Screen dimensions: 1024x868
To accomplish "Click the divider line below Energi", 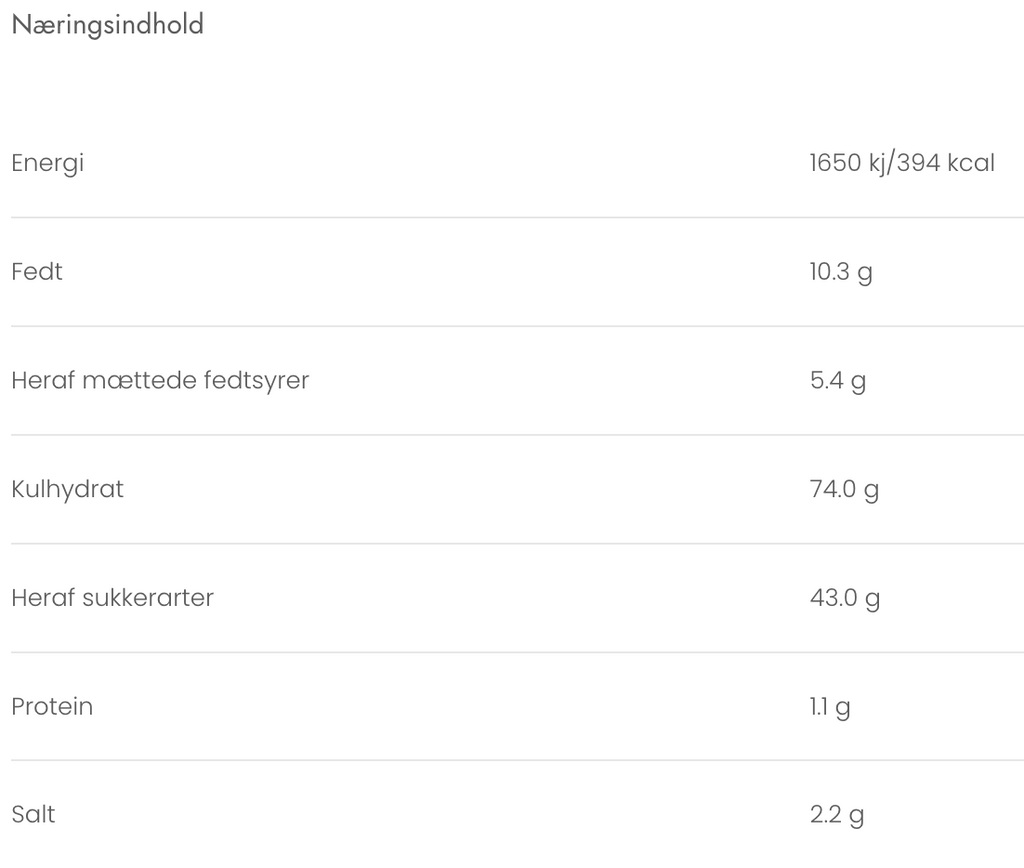I will (512, 217).
